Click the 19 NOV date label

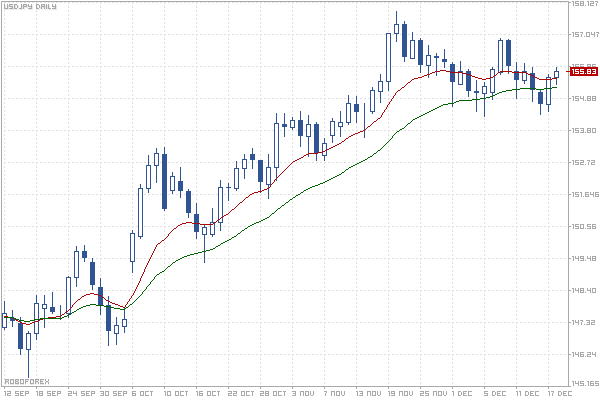(x=400, y=394)
